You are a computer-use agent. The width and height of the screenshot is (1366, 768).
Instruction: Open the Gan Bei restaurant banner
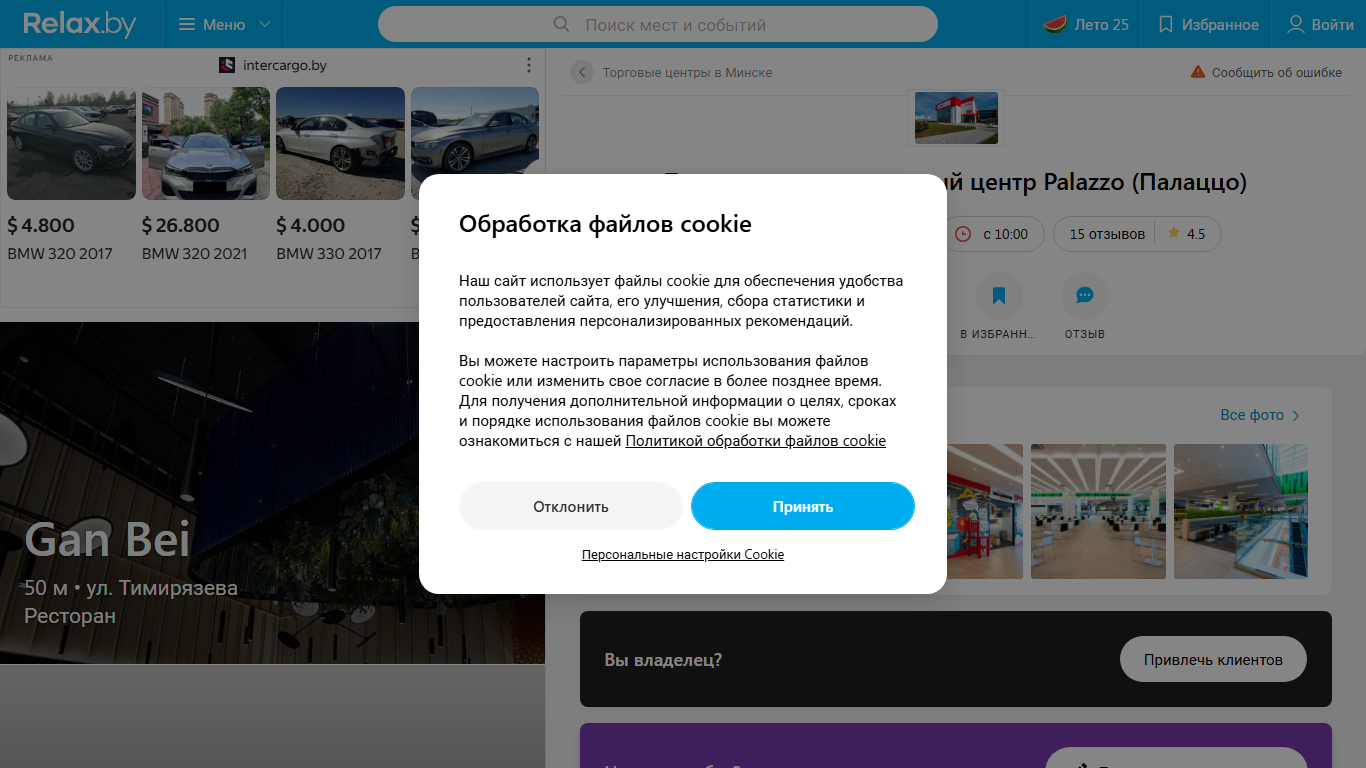(x=273, y=493)
